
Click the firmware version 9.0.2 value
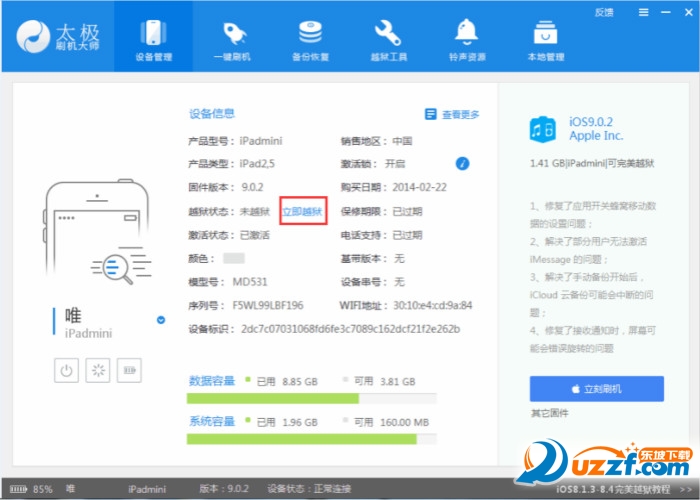click(253, 188)
